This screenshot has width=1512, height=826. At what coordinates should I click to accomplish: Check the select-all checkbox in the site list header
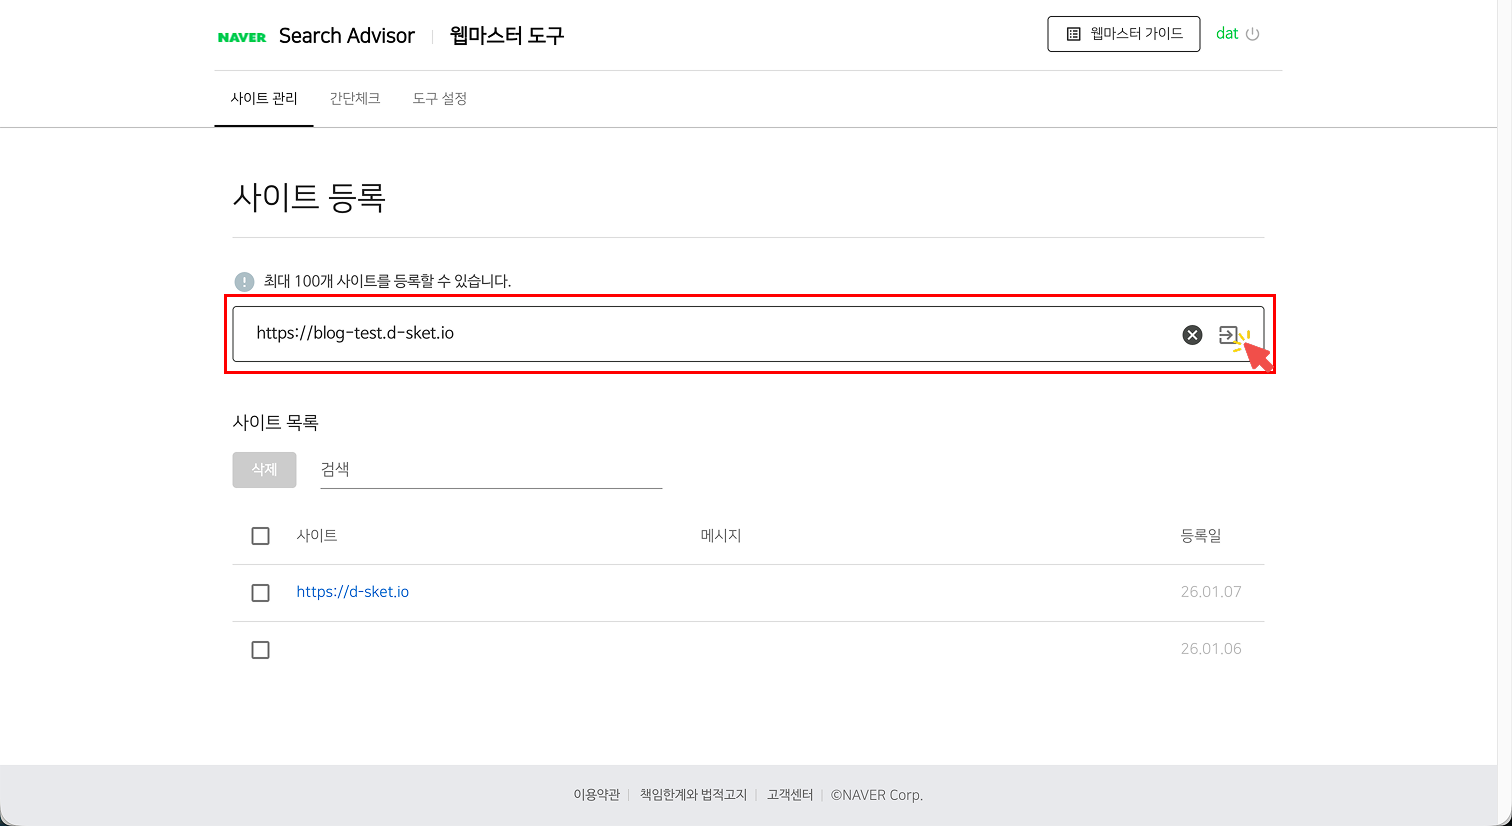260,535
